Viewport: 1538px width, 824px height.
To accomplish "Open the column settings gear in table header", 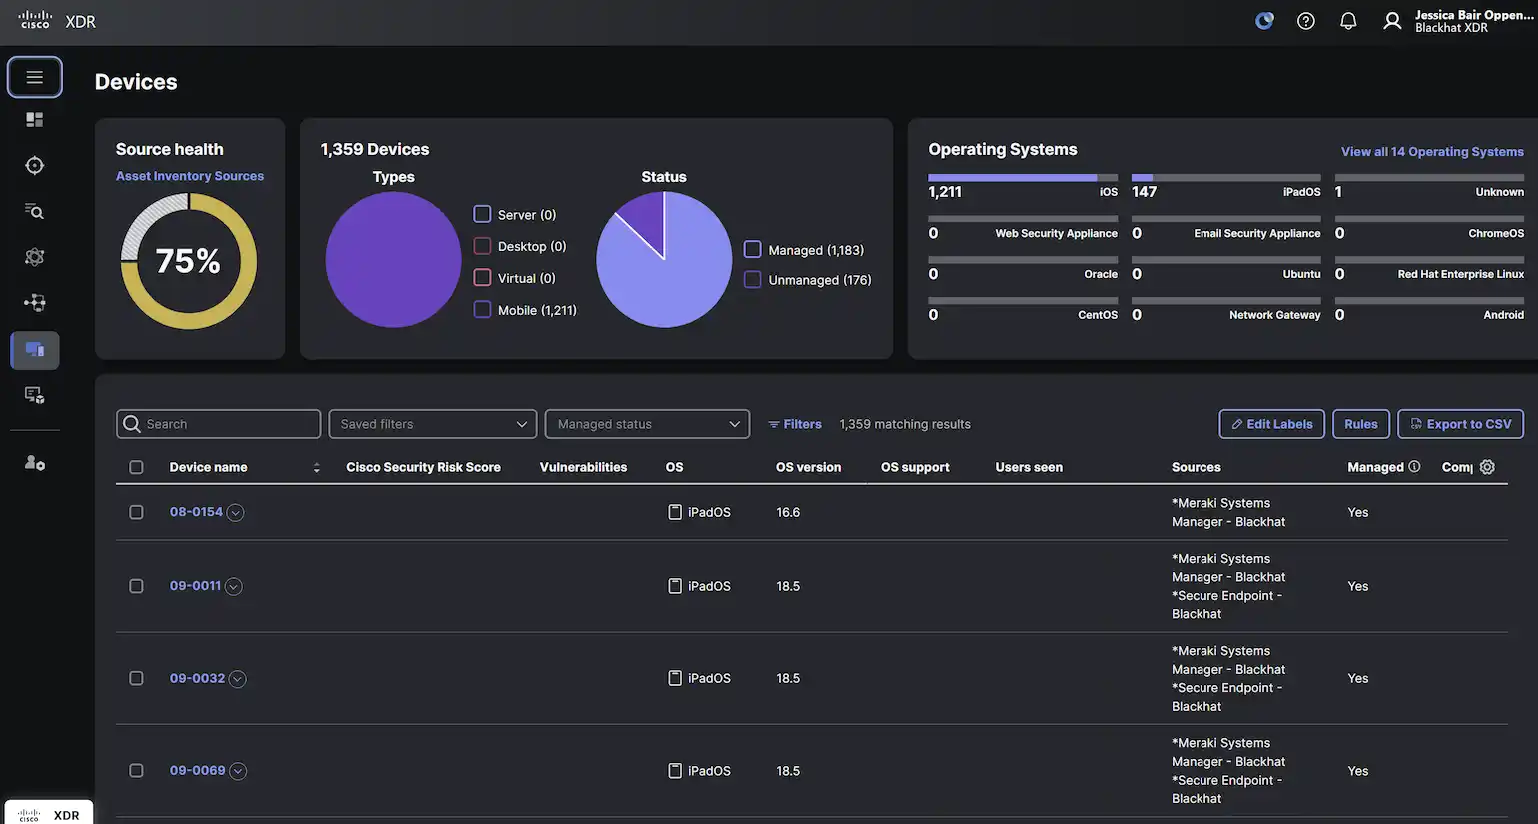I will click(1487, 466).
